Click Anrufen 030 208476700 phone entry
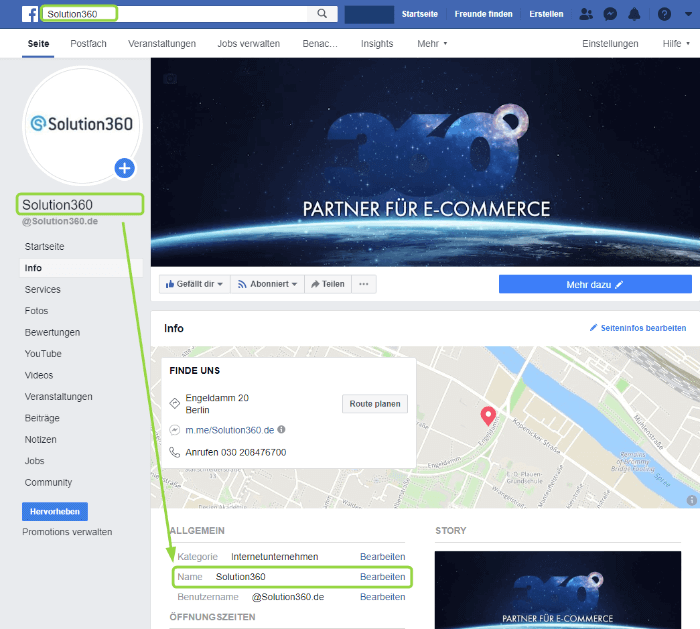 coord(236,452)
